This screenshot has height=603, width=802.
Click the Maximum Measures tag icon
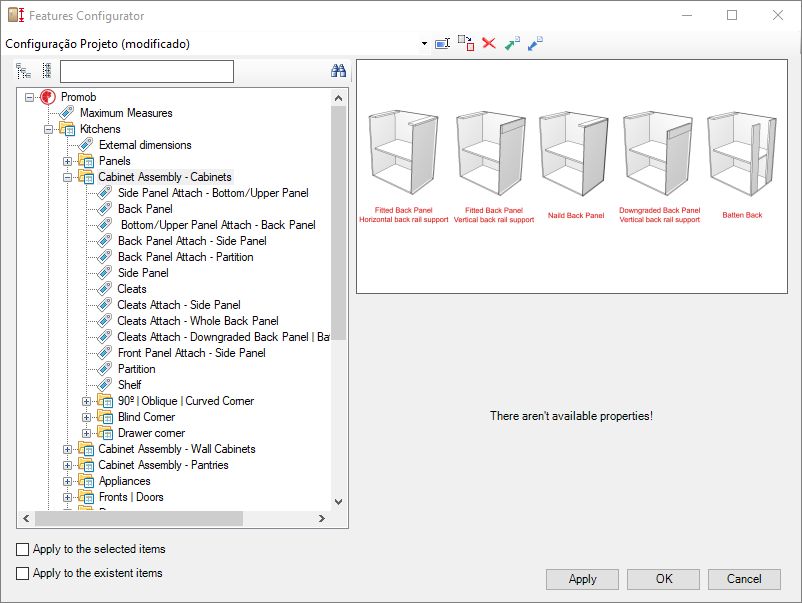67,113
